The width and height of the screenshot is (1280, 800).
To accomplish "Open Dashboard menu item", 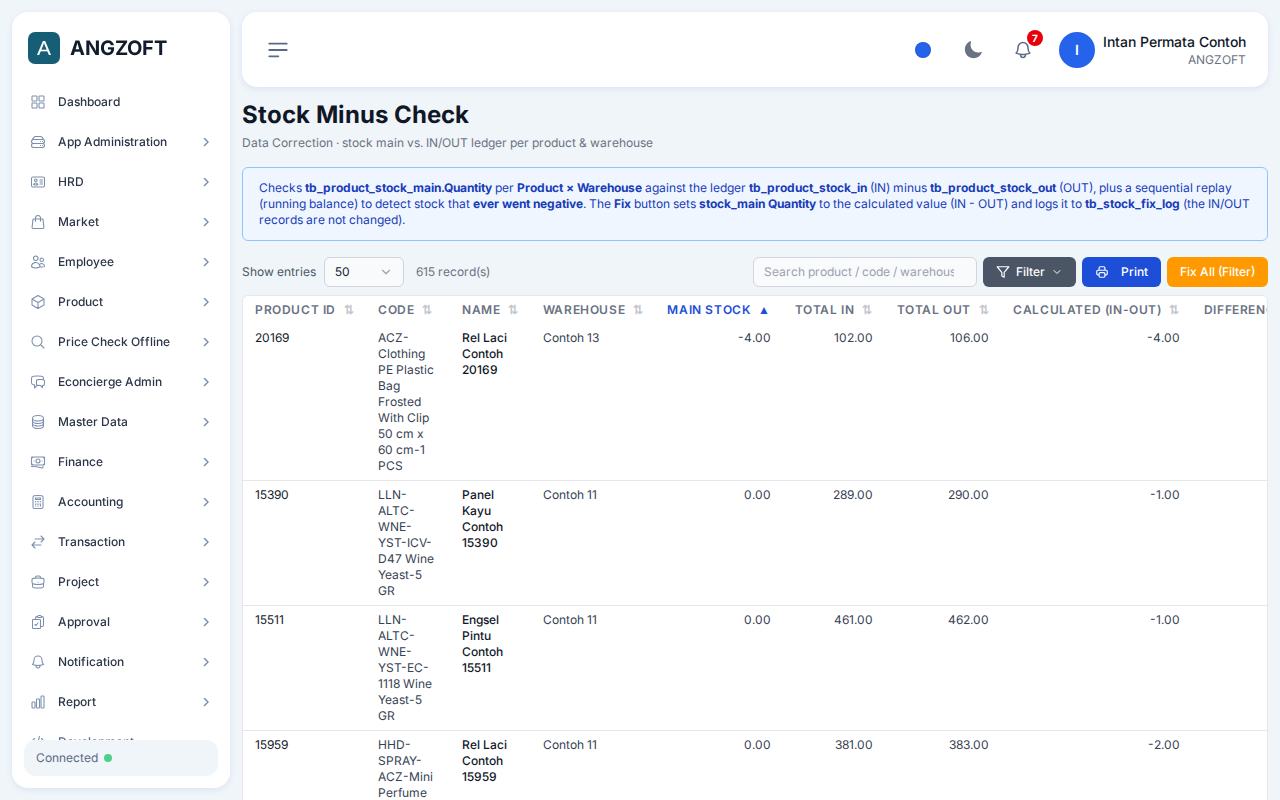I will [121, 102].
